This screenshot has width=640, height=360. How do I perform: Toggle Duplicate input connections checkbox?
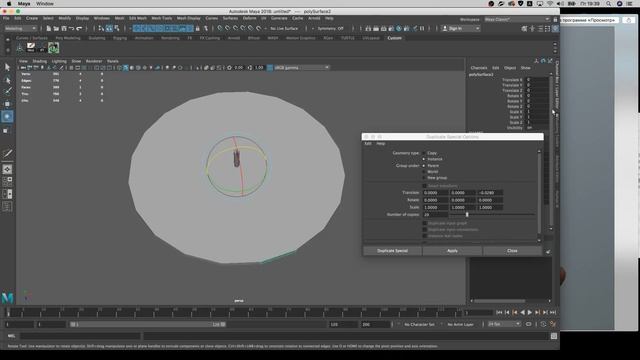click(x=424, y=230)
